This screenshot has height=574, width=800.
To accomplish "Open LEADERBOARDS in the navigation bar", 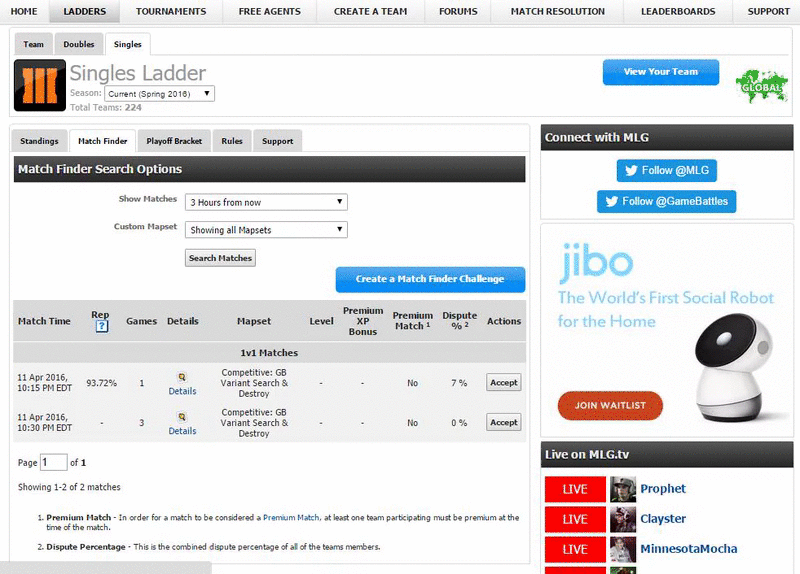I will tap(678, 11).
